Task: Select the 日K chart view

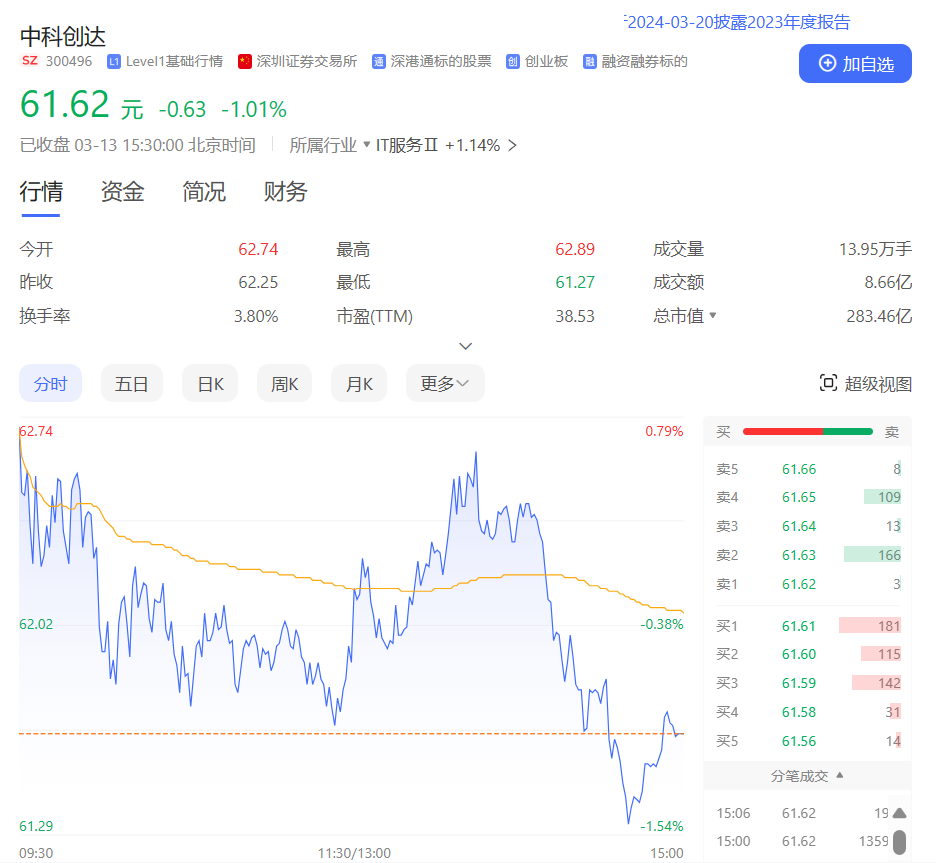Action: coord(210,383)
